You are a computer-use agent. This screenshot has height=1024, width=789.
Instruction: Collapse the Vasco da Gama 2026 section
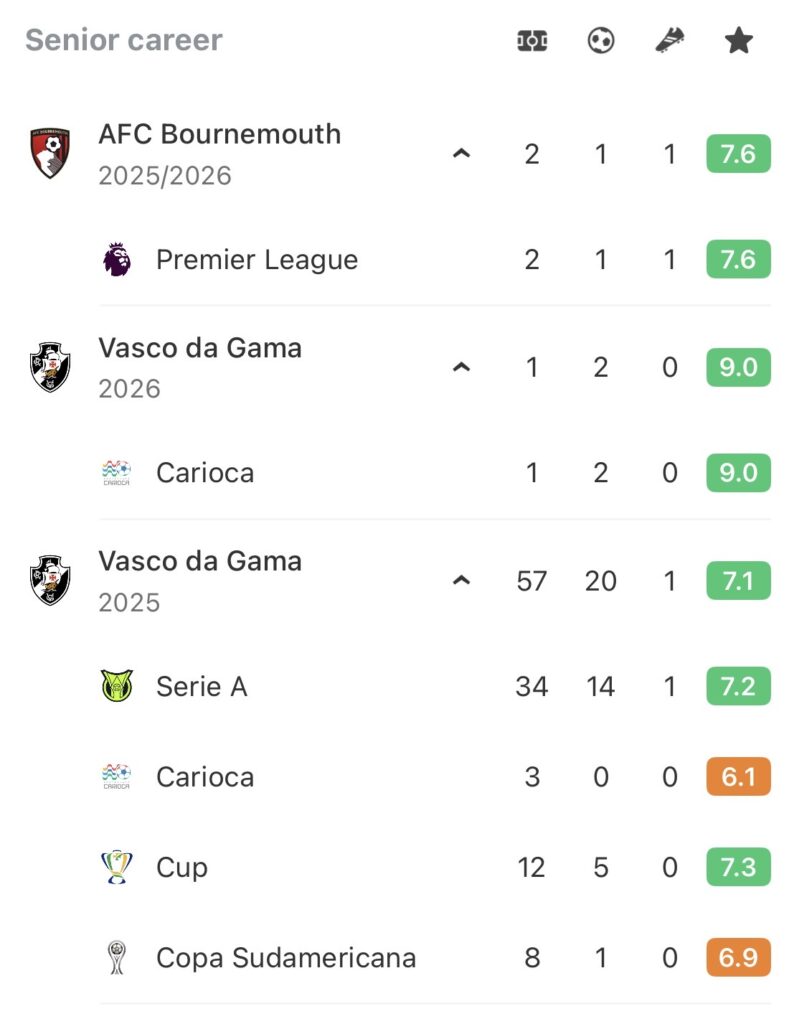click(461, 367)
